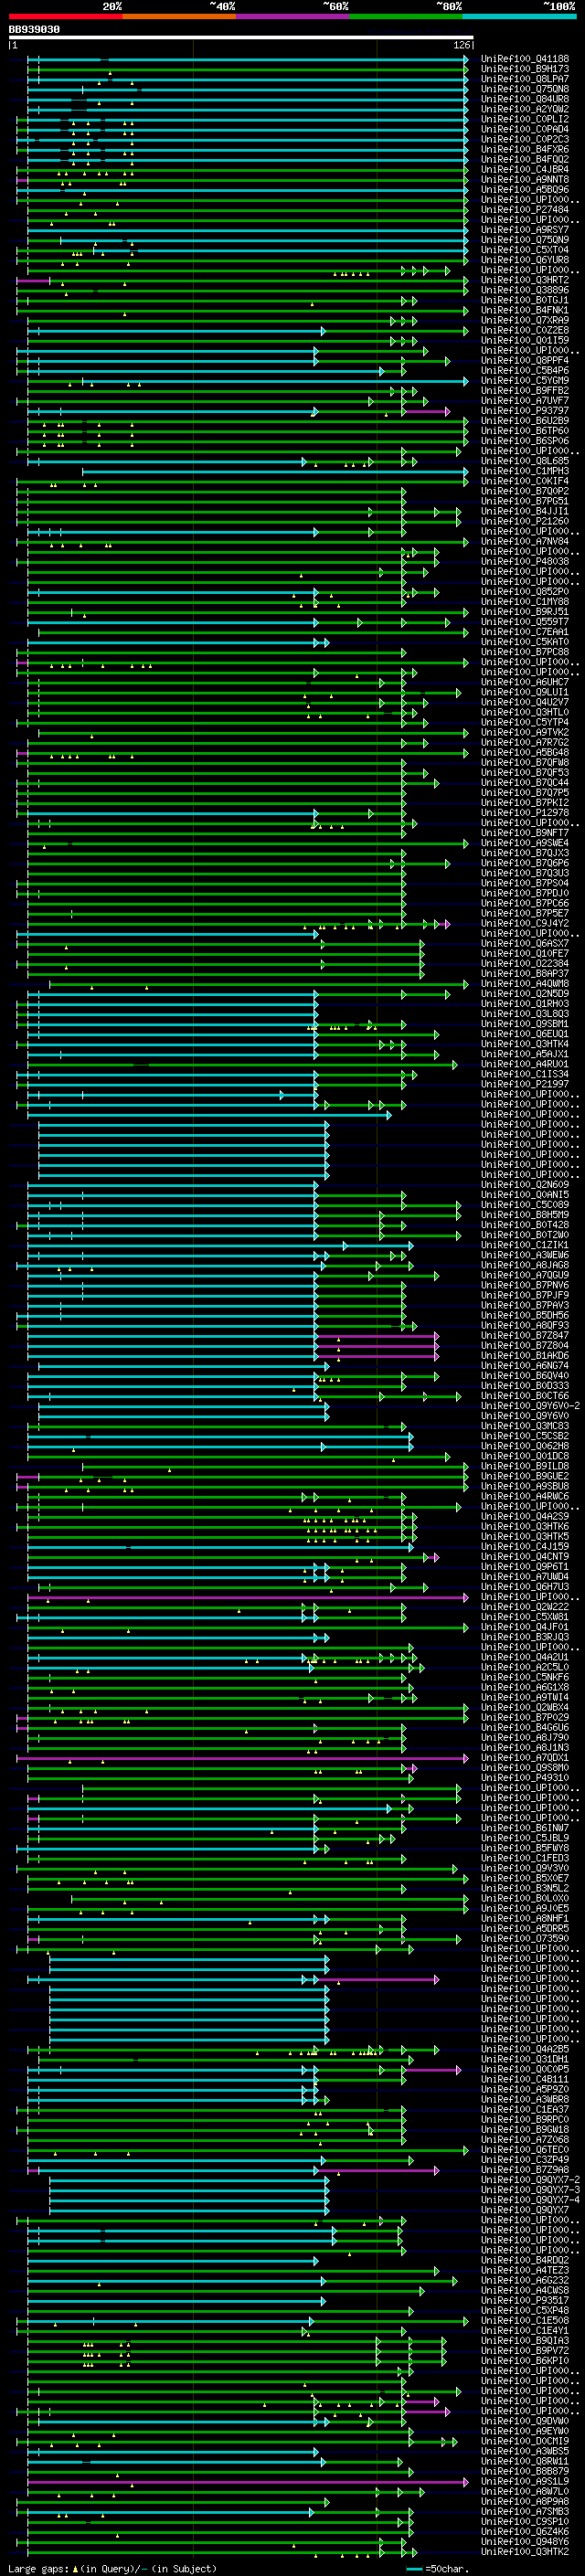
Task: Select hit UniRef100_A9TVK2
Action: [525, 732]
